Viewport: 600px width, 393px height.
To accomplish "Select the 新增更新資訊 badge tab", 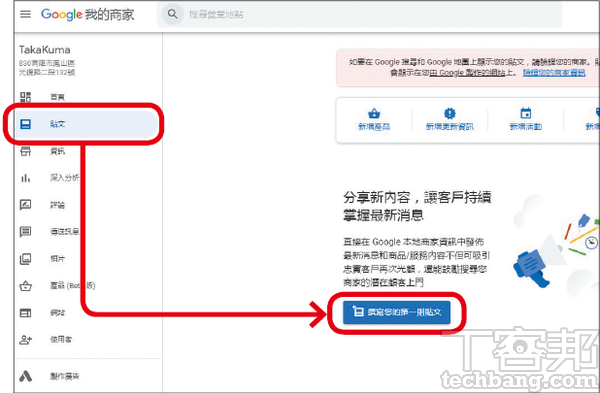I will [450, 119].
